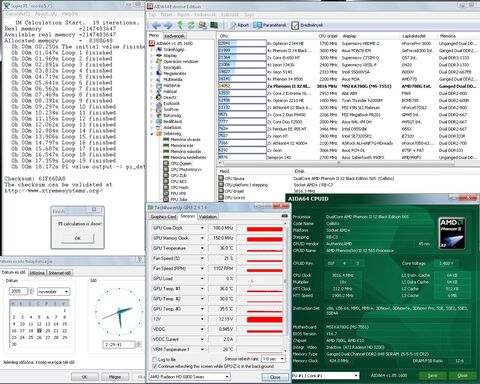This screenshot has width=480, height=384.
Task: Select day 25 in the calendar
Action: pyautogui.click(x=31, y=337)
